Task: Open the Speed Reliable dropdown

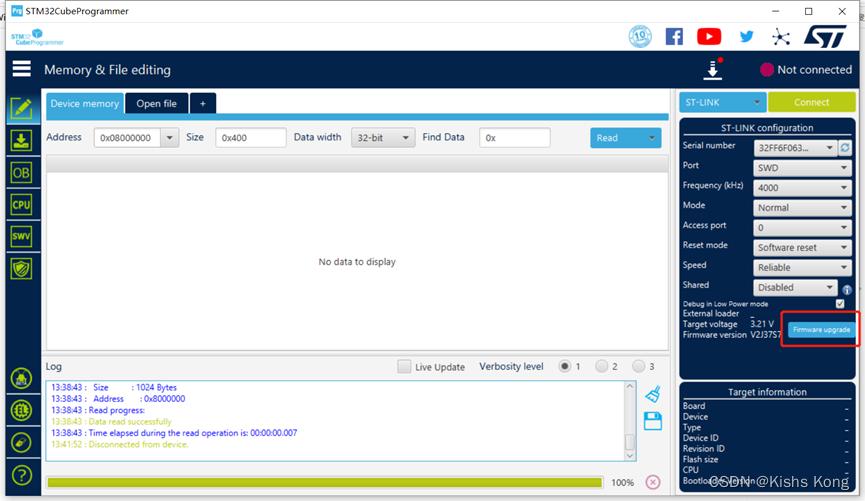Action: (802, 267)
